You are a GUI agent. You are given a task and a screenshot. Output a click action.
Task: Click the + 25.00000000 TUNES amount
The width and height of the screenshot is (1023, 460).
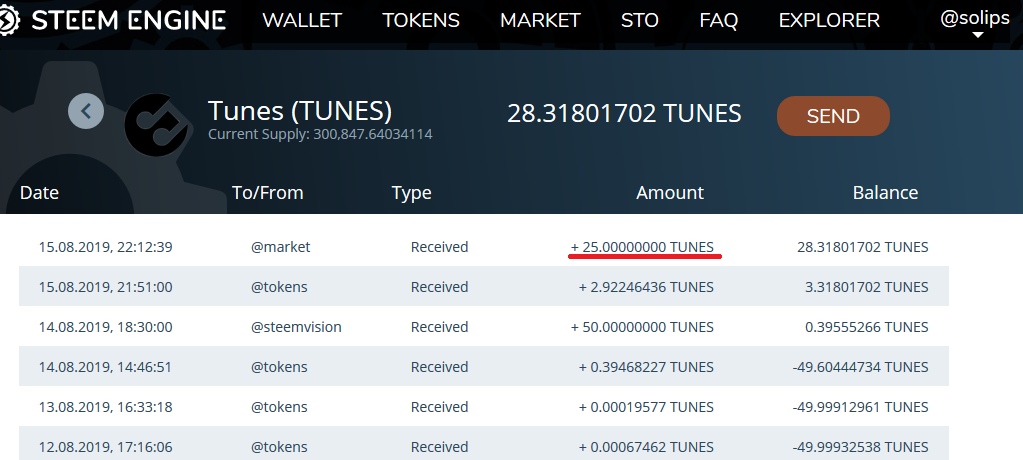pyautogui.click(x=642, y=247)
